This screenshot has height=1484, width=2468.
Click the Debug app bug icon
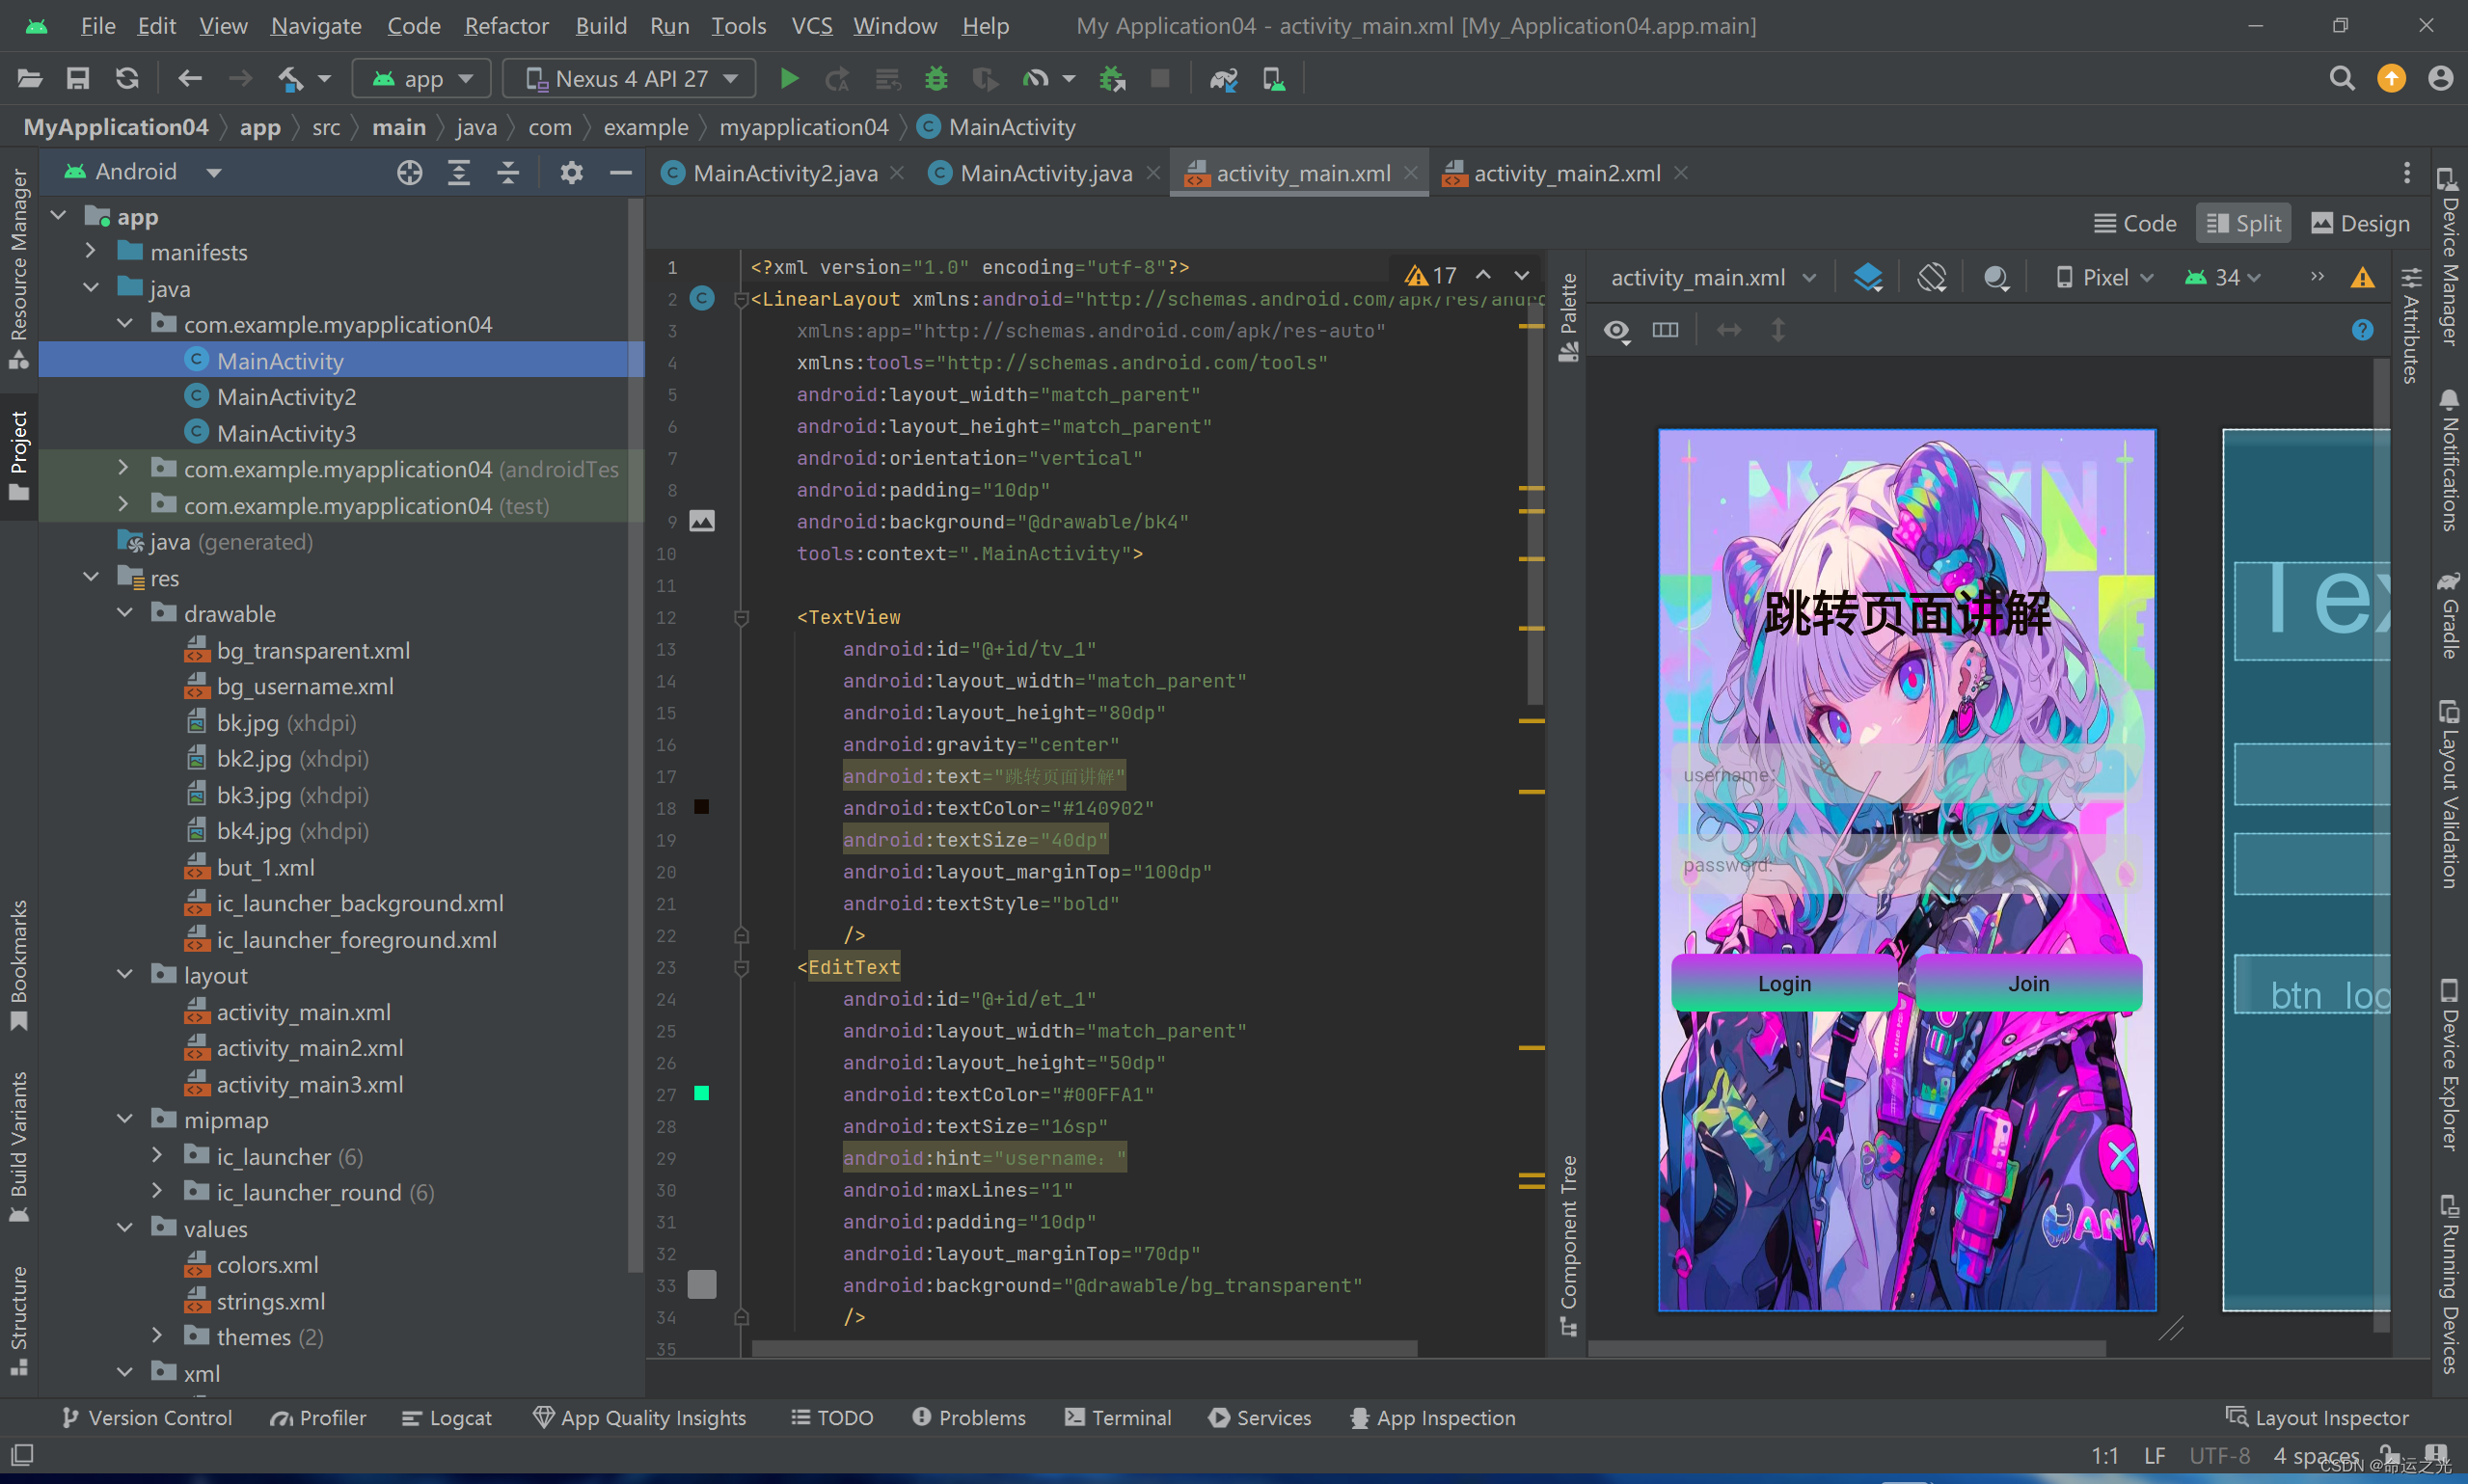[x=936, y=78]
